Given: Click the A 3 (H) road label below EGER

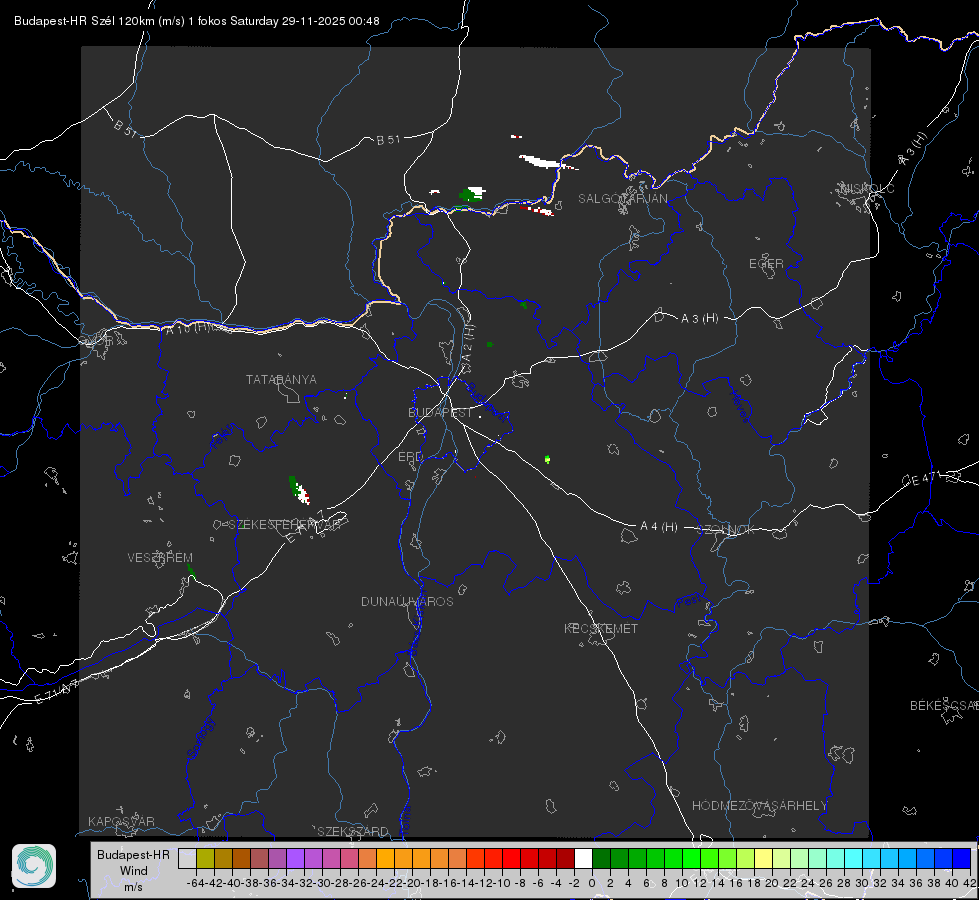Looking at the screenshot, I should pyautogui.click(x=699, y=319).
